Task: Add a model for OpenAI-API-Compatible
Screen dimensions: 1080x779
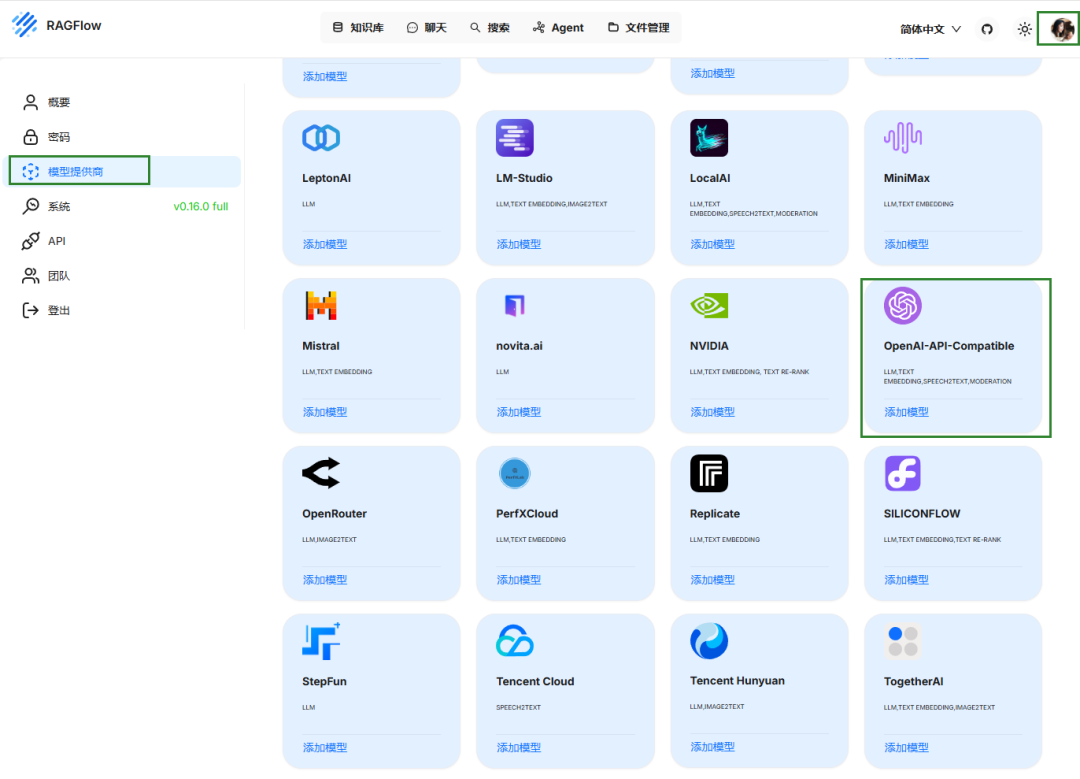Action: pos(906,412)
